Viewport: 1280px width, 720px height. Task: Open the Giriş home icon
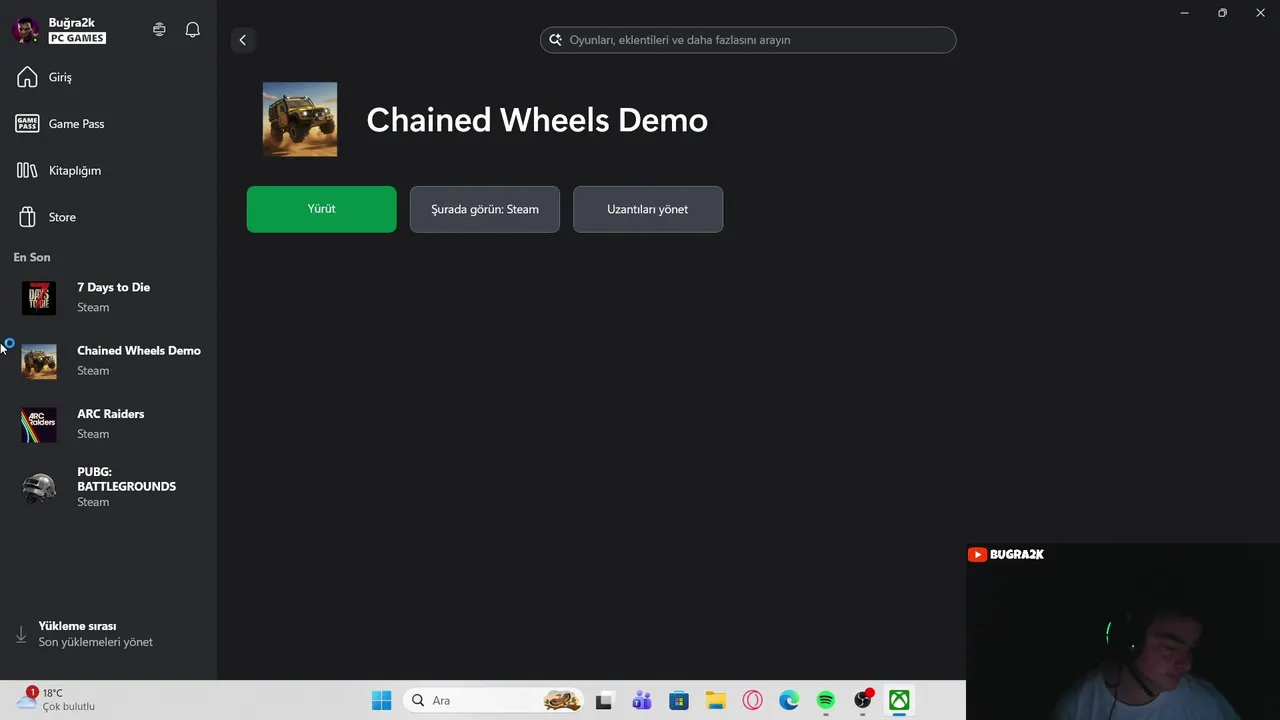point(27,77)
